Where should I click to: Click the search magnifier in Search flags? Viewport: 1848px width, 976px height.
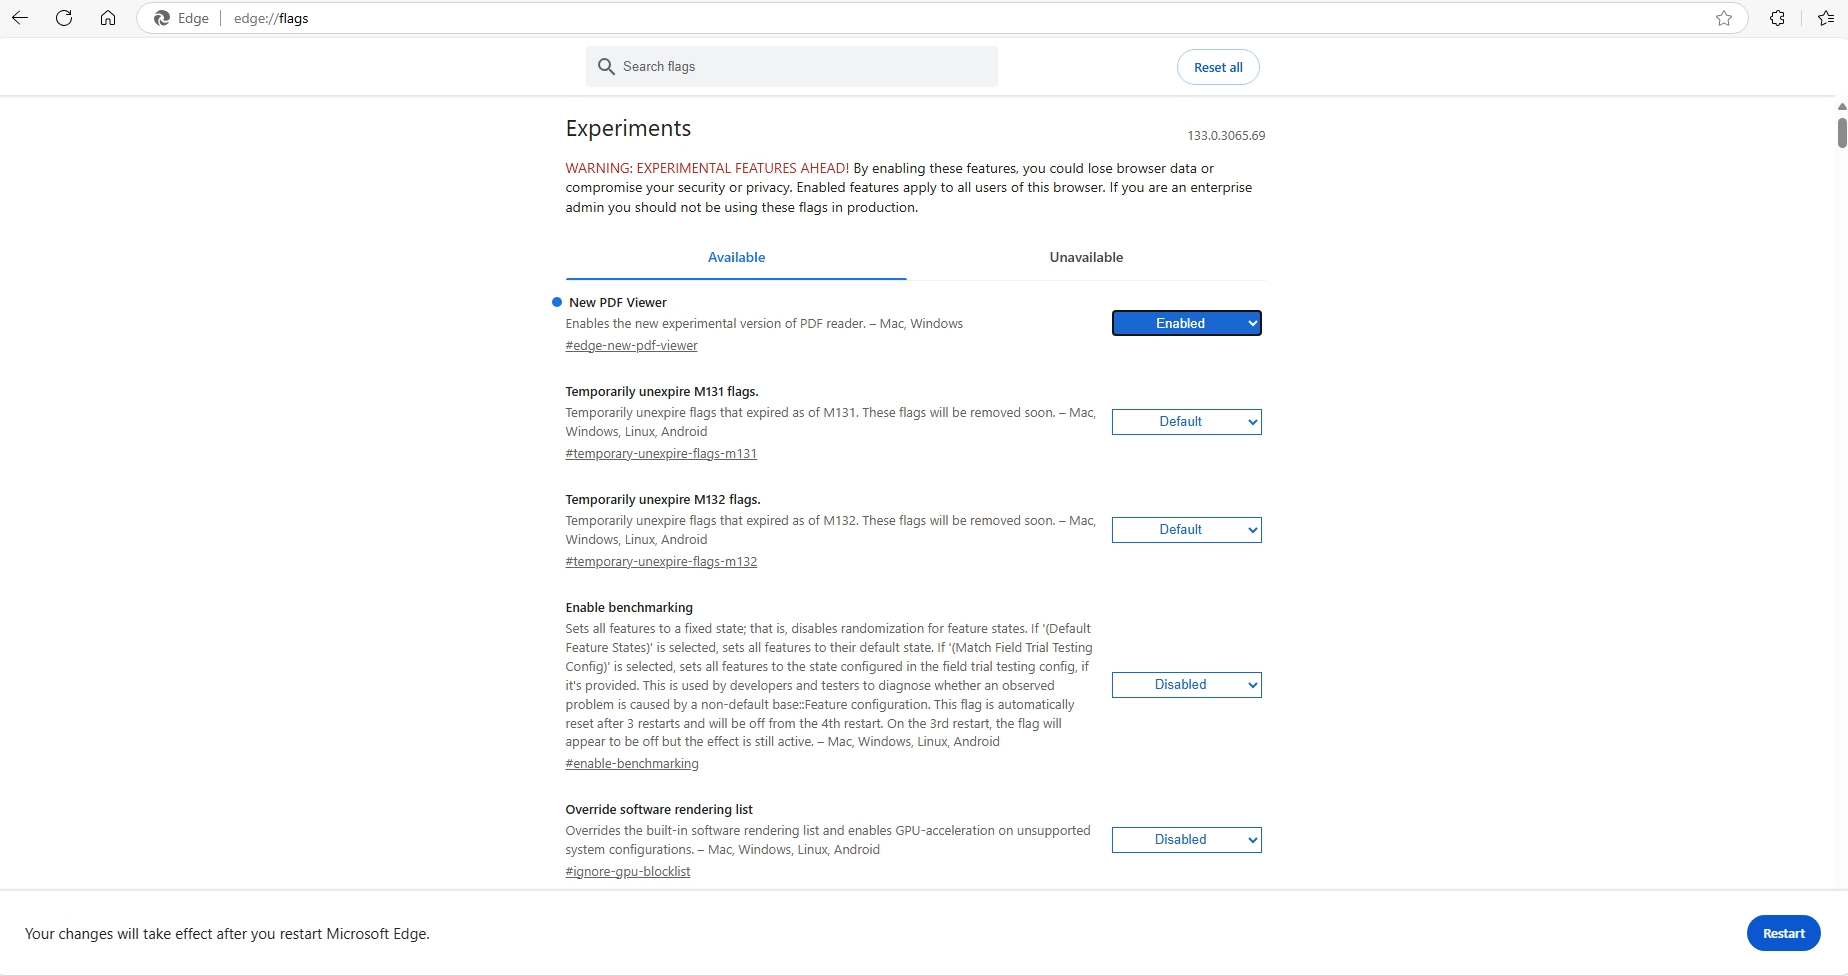607,66
